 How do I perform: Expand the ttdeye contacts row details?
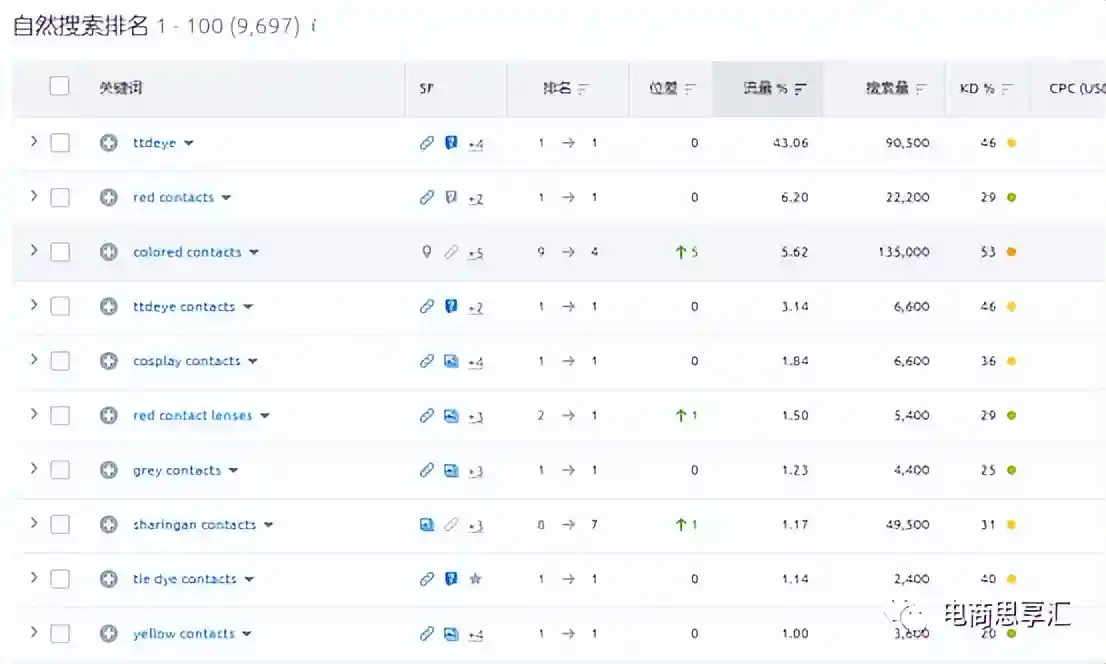coord(33,306)
